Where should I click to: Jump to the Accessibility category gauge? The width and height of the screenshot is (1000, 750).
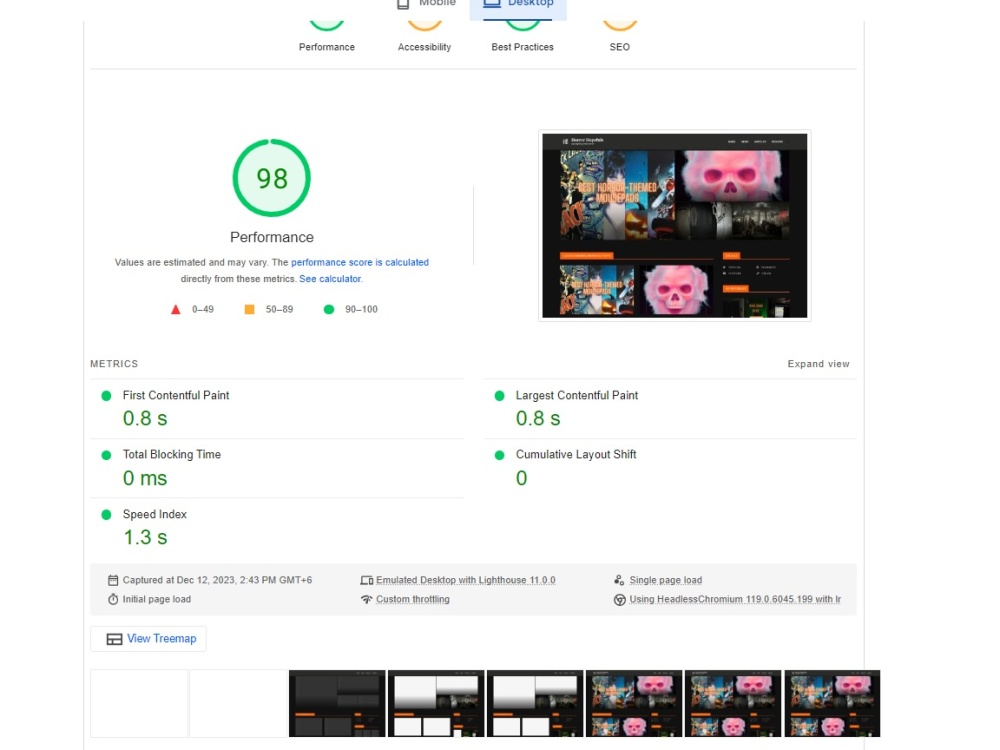click(x=424, y=37)
